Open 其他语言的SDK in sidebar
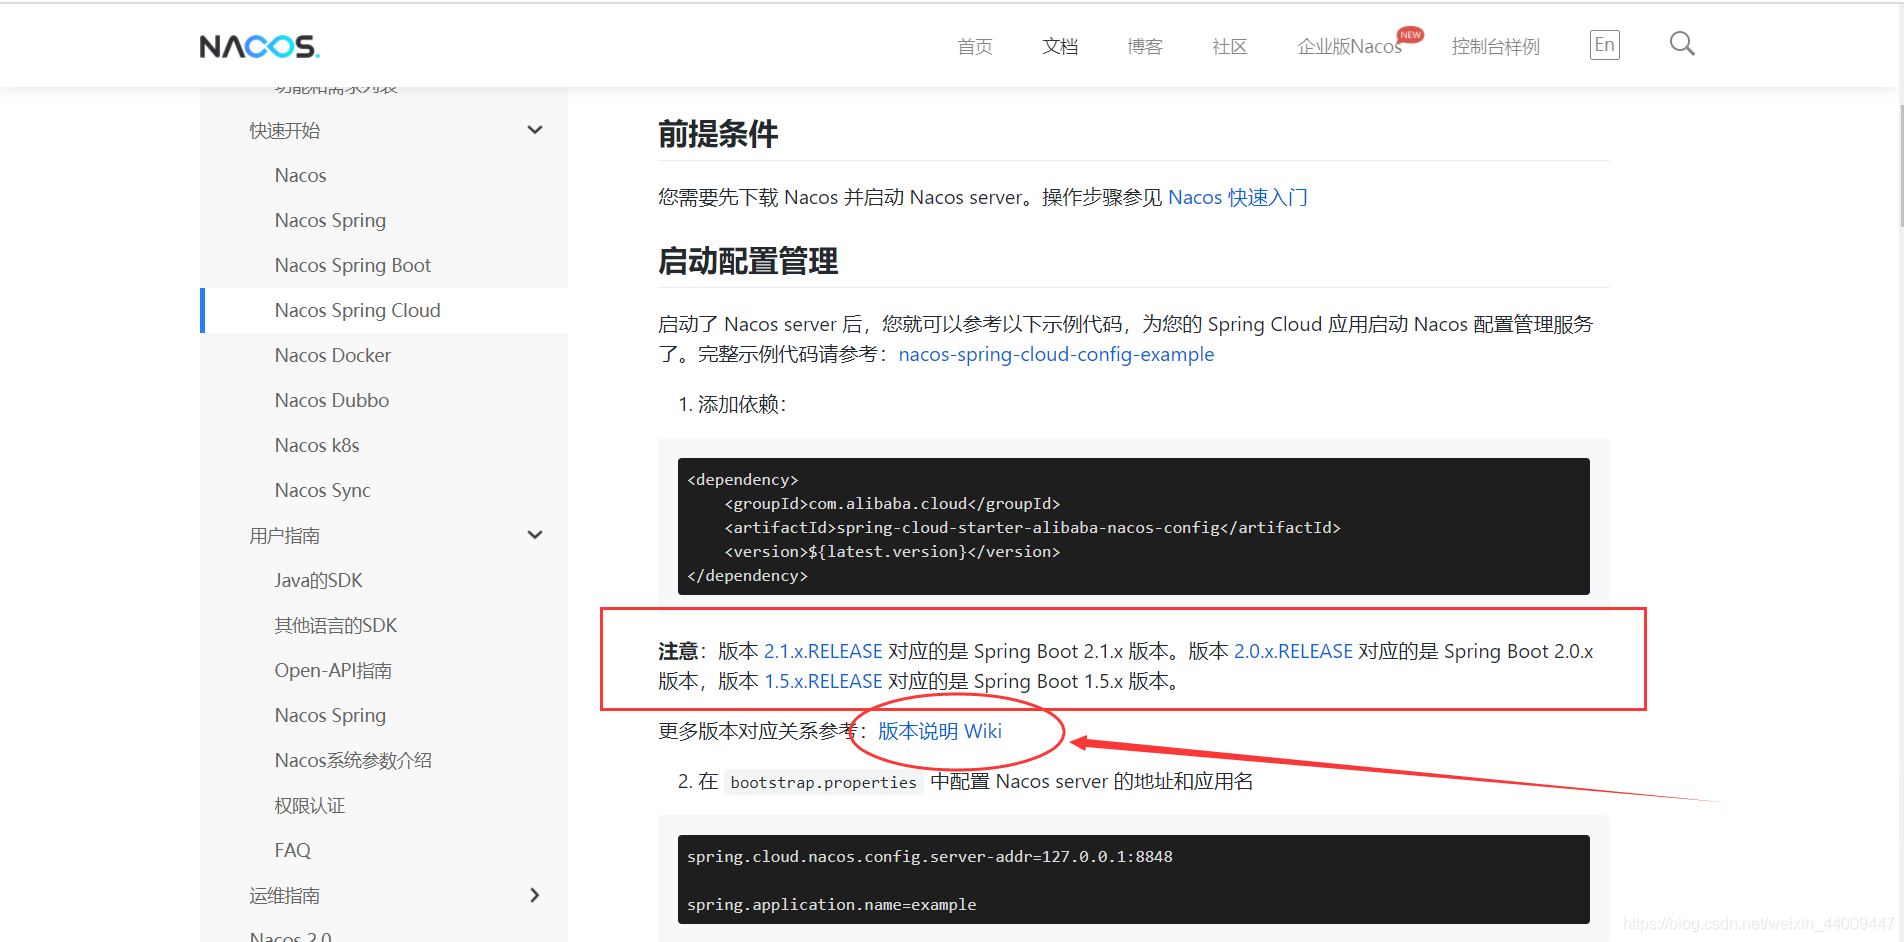This screenshot has height=942, width=1904. [335, 625]
